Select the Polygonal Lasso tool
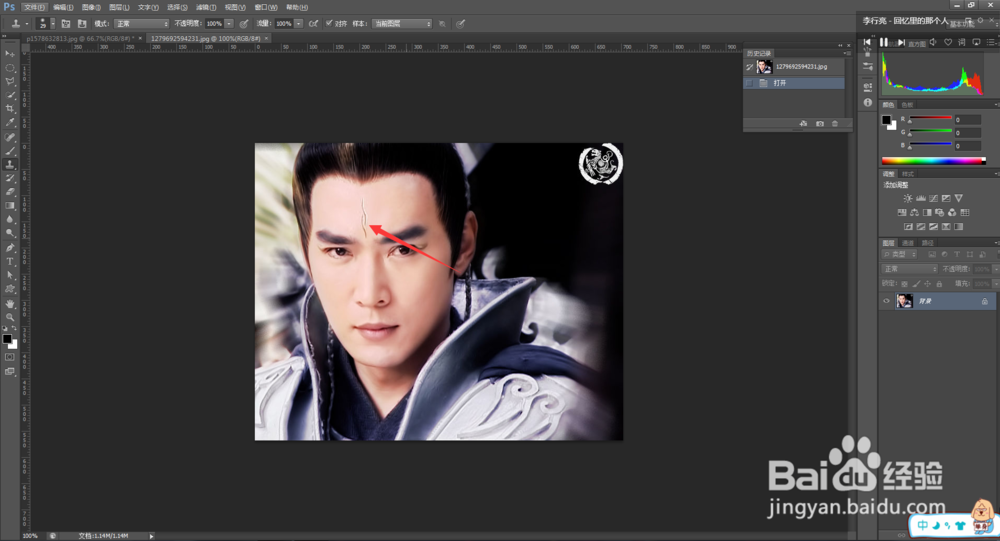The height and width of the screenshot is (541, 1000). pyautogui.click(x=10, y=82)
